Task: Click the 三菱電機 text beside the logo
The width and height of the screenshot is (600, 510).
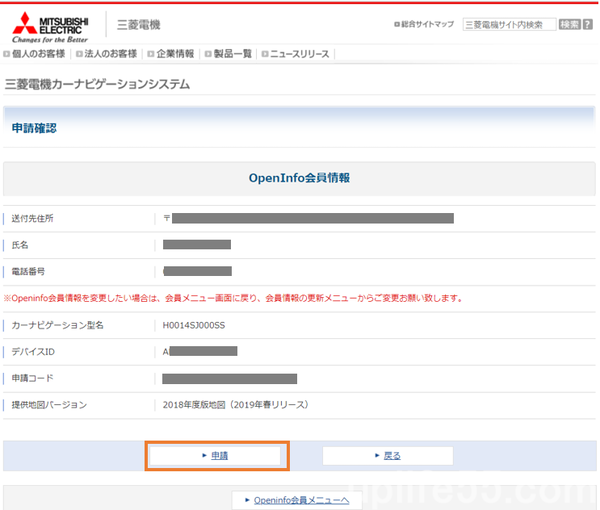Action: coord(138,24)
